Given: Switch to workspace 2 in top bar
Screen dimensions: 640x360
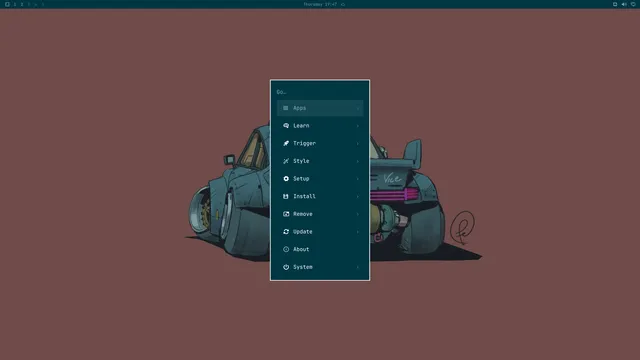Looking at the screenshot, I should [22, 4].
